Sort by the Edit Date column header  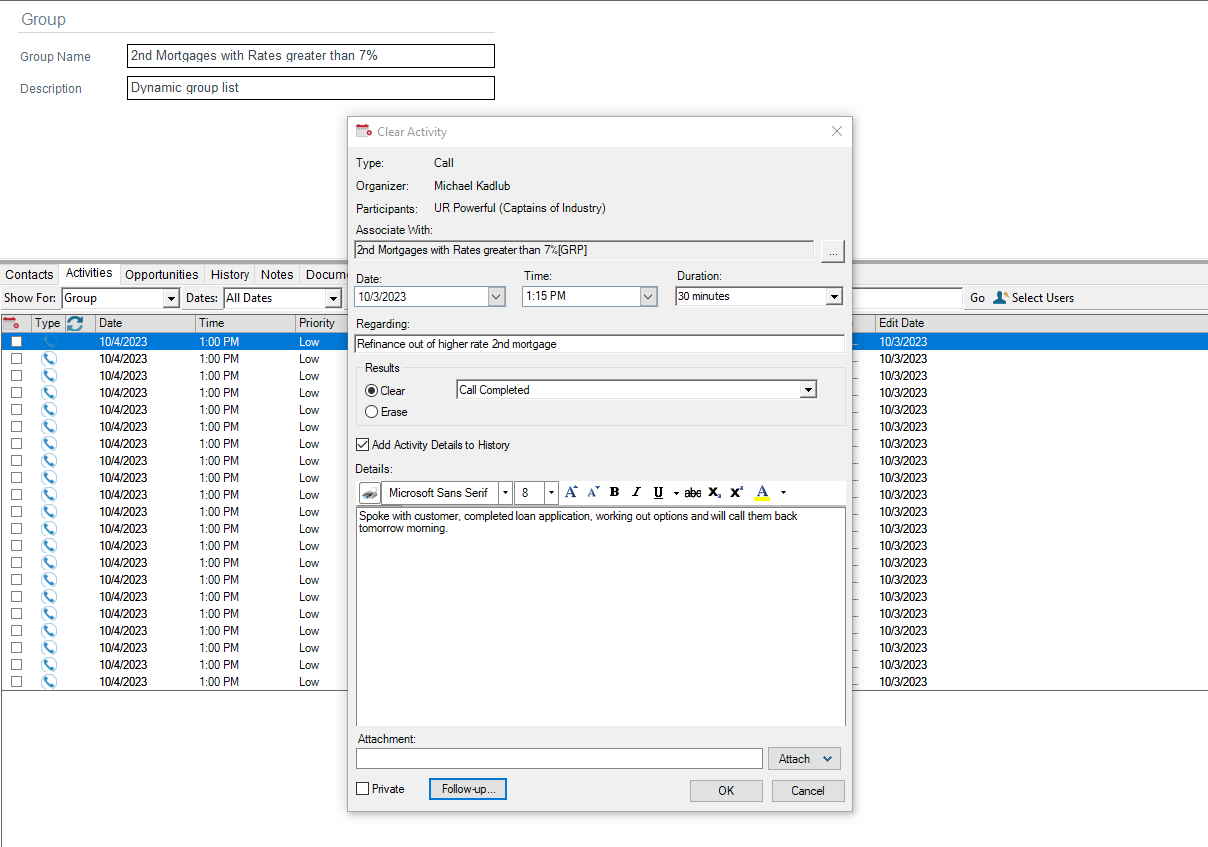(1040, 323)
